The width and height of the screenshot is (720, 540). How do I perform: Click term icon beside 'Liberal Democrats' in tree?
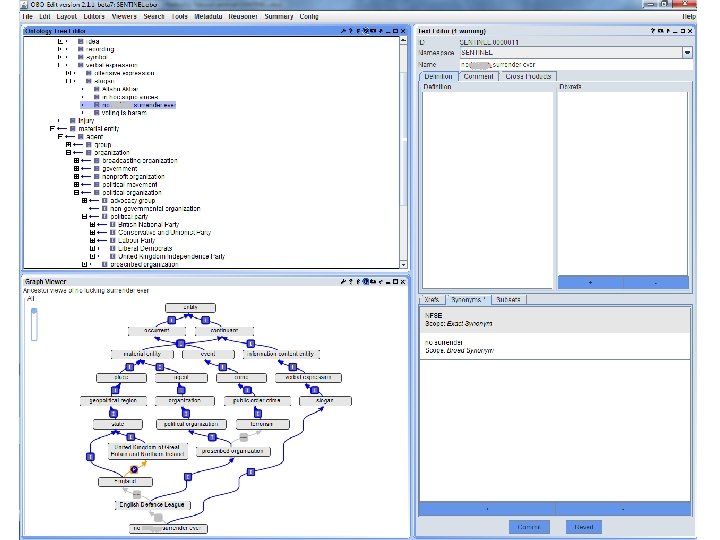pyautogui.click(x=112, y=248)
